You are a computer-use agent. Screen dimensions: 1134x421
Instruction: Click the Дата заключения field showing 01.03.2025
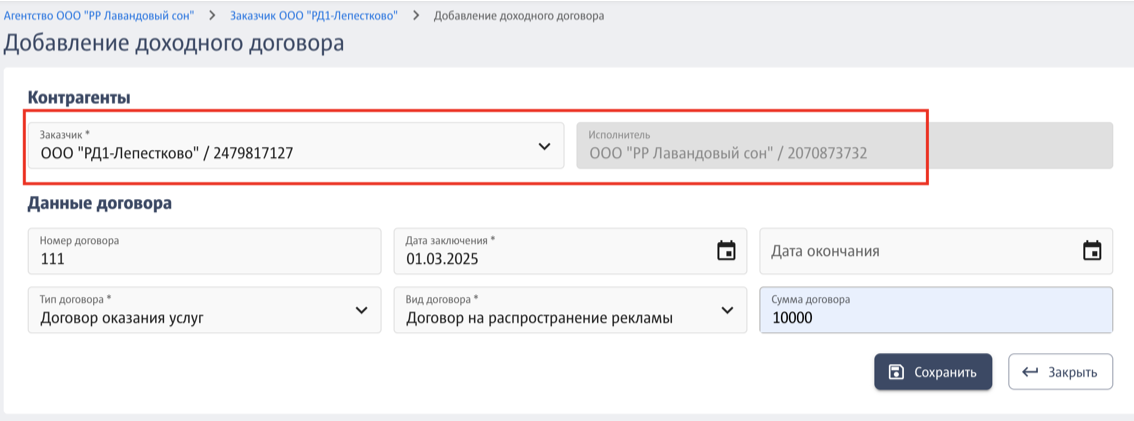[x=570, y=251]
